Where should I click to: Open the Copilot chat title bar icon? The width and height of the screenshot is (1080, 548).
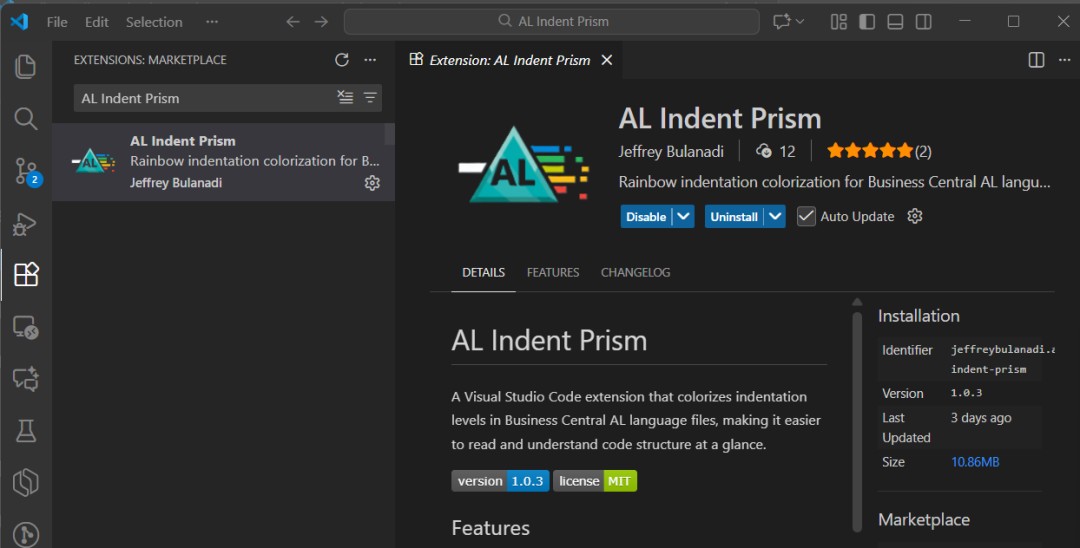click(782, 22)
